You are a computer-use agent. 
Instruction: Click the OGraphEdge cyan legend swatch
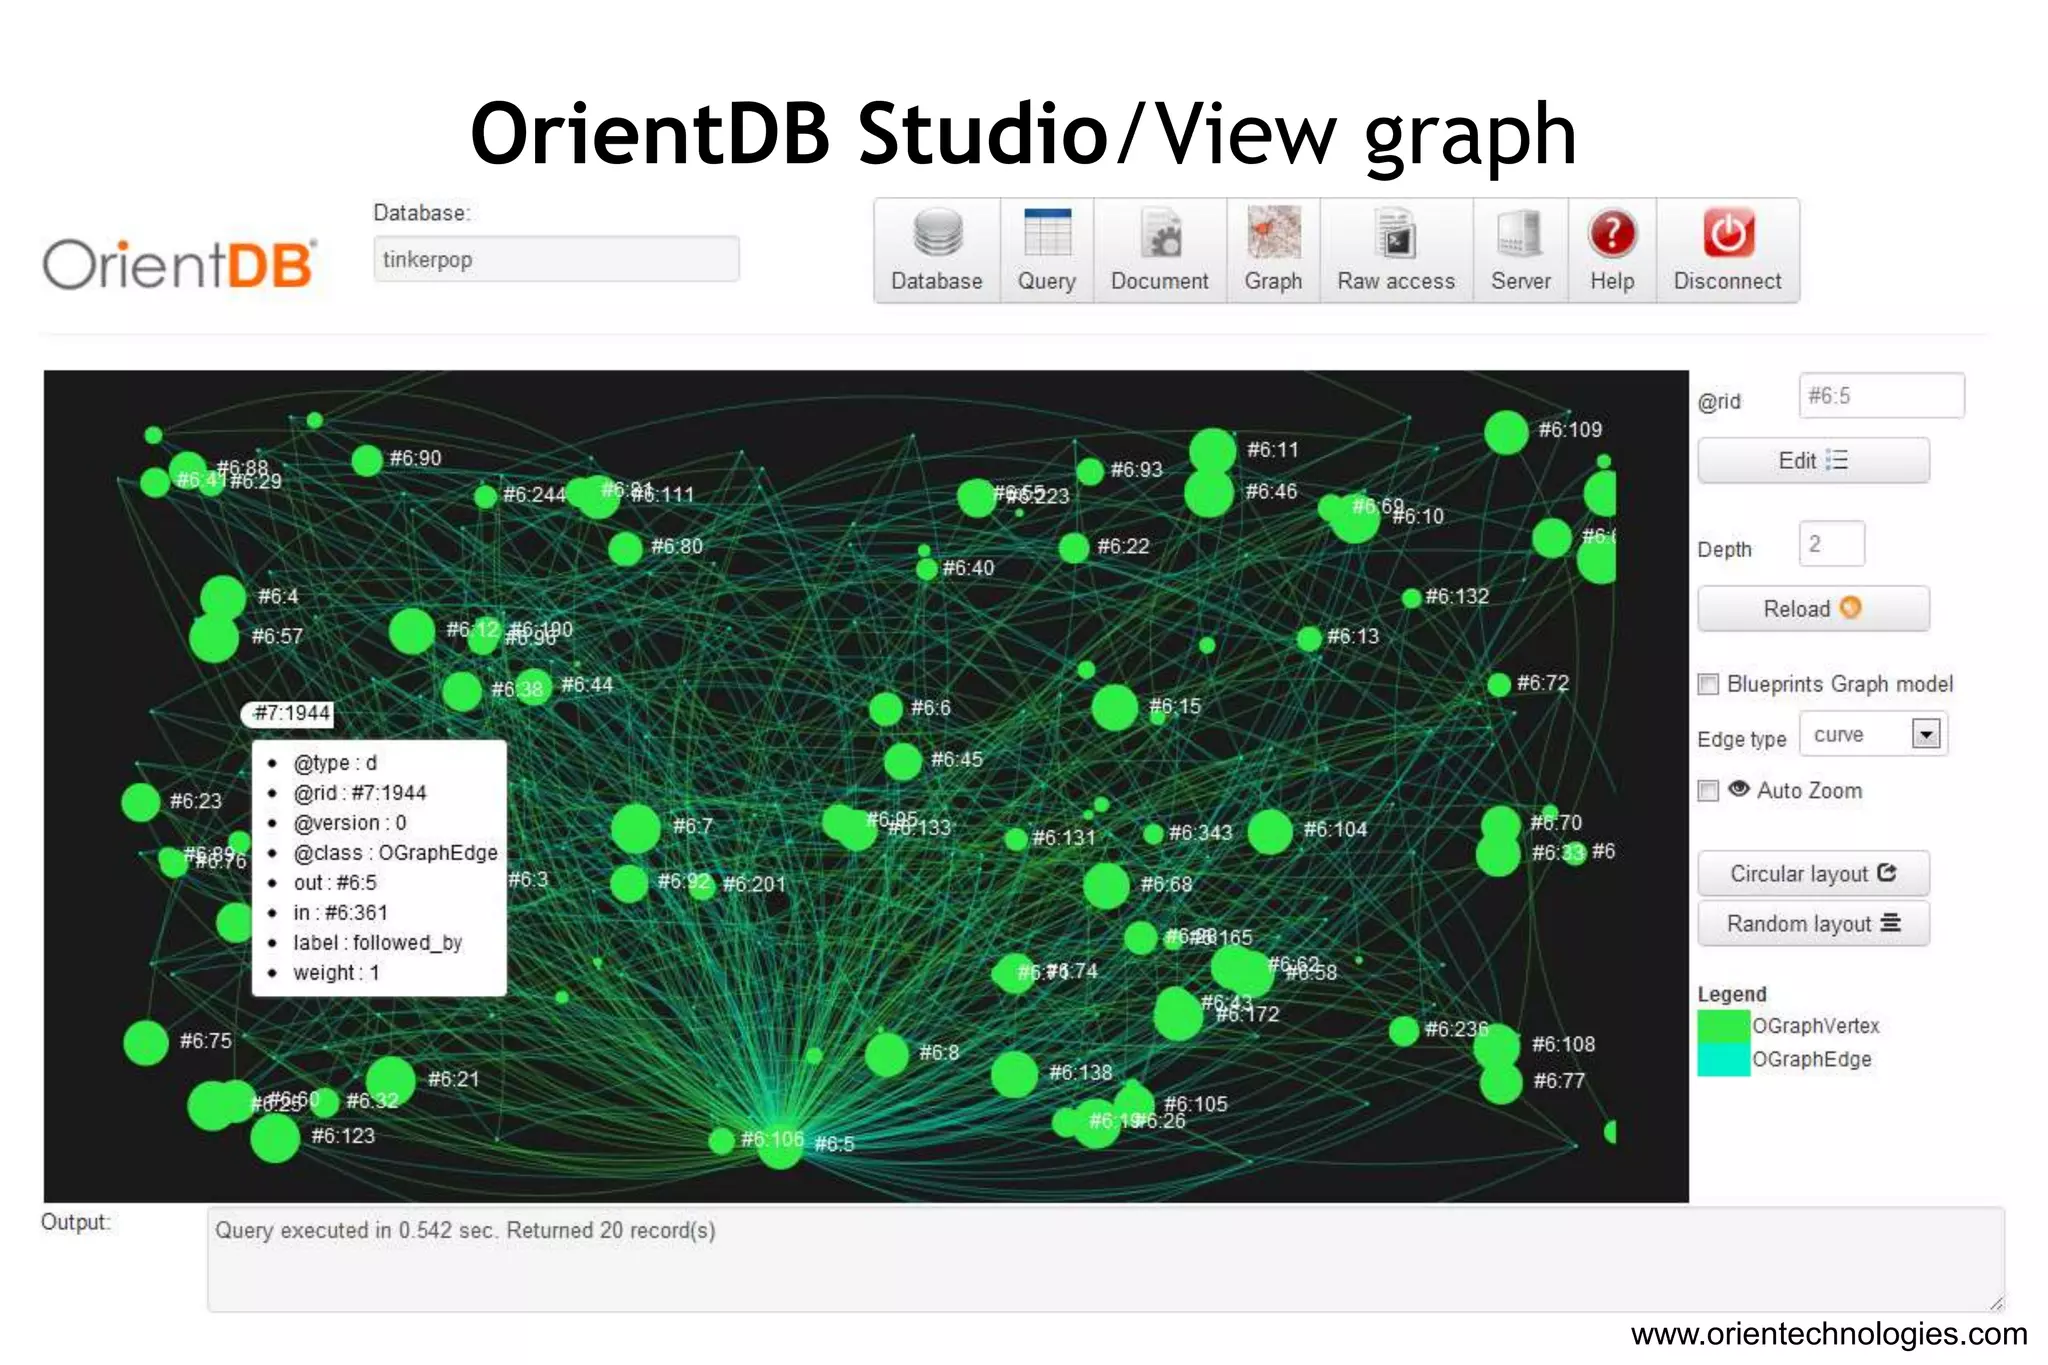(1724, 1060)
